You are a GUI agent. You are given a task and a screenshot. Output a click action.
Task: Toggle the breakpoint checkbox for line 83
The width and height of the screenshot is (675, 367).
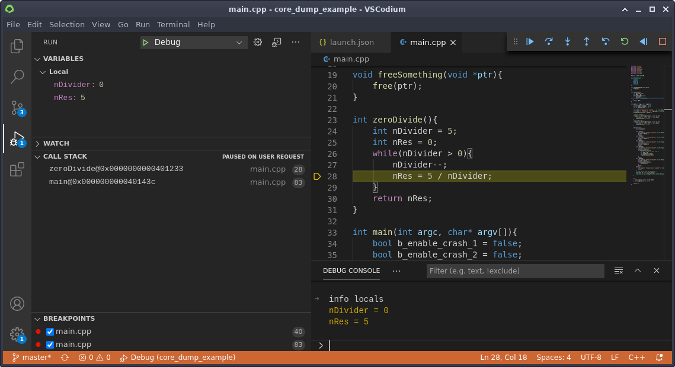point(50,345)
